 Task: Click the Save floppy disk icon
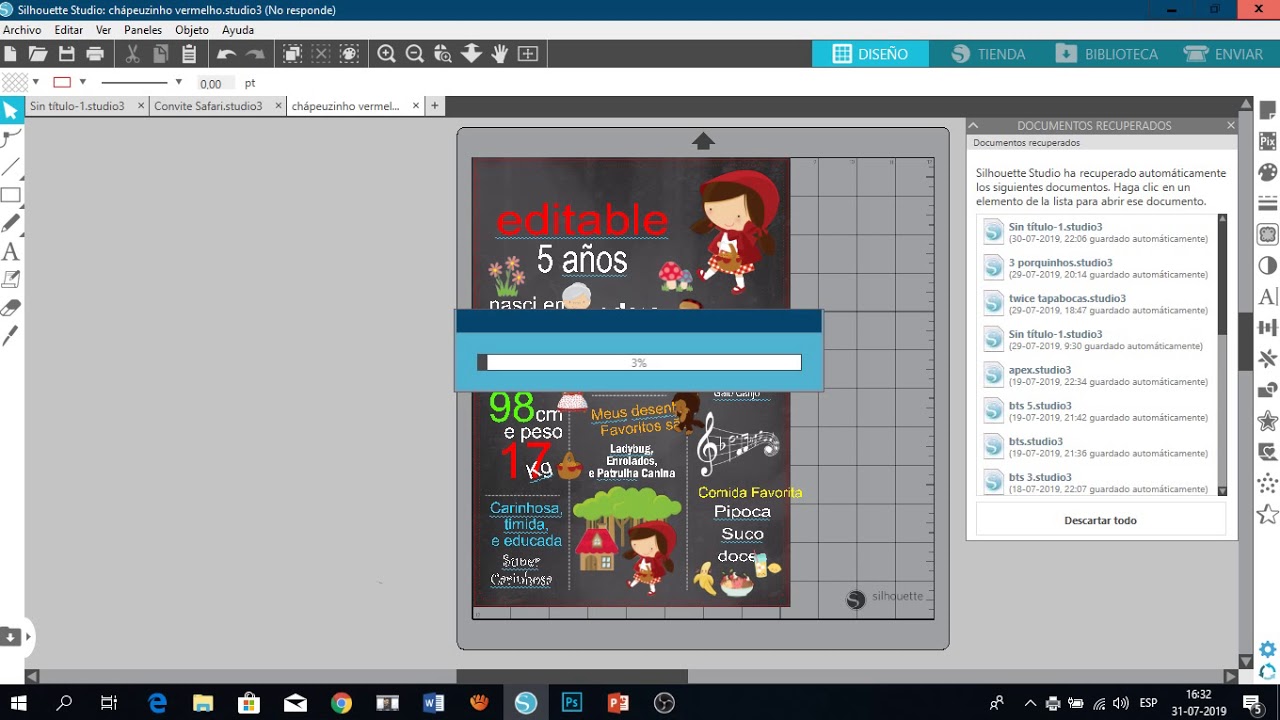(x=66, y=54)
